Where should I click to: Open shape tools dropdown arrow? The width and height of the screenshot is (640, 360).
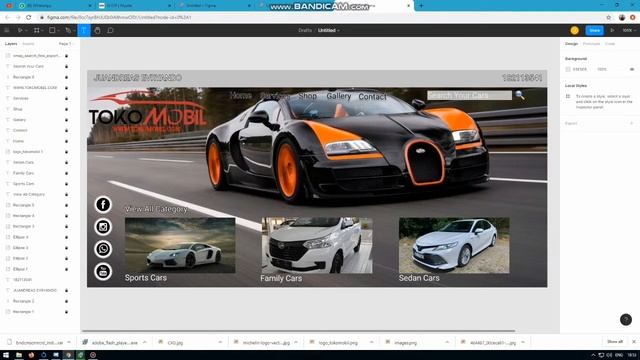coord(58,31)
